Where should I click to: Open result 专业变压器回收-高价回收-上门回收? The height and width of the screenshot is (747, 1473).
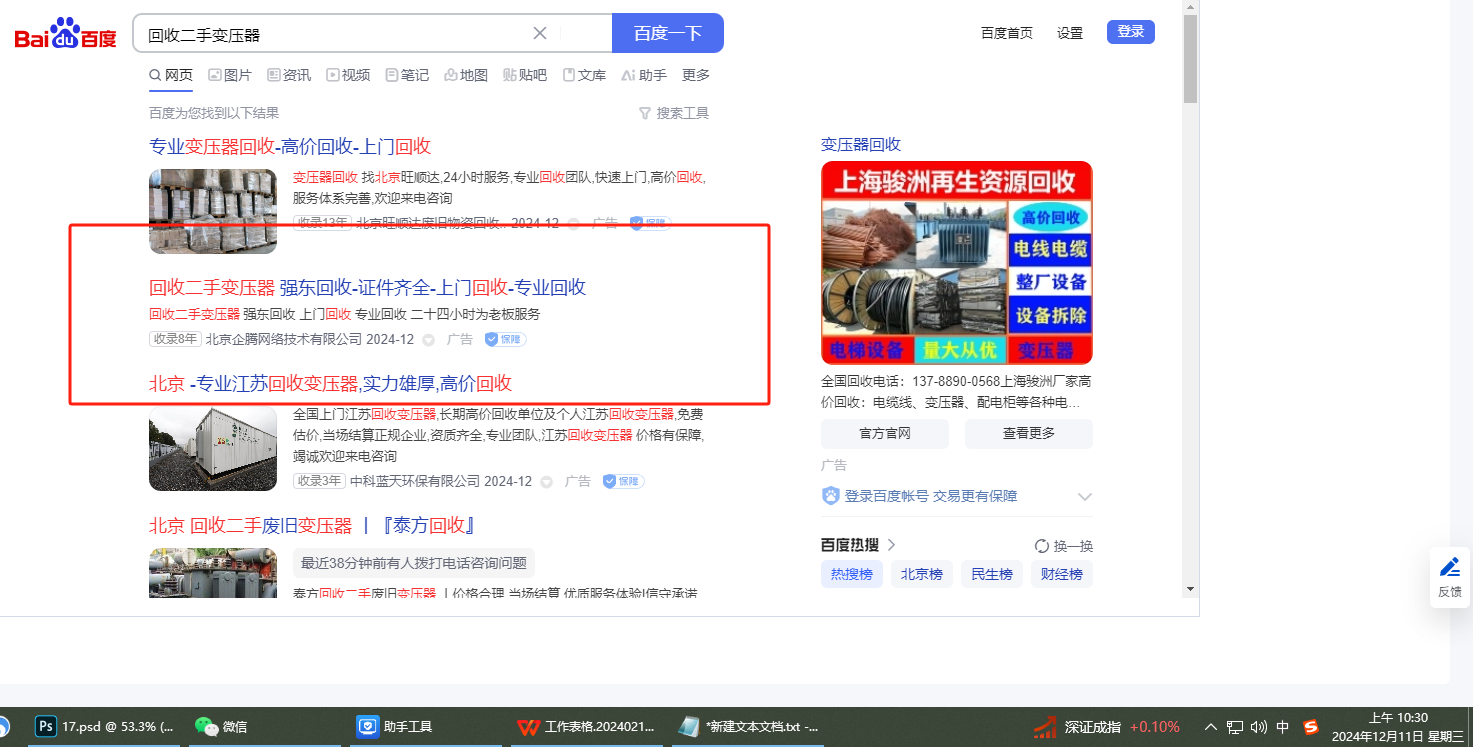[x=290, y=146]
